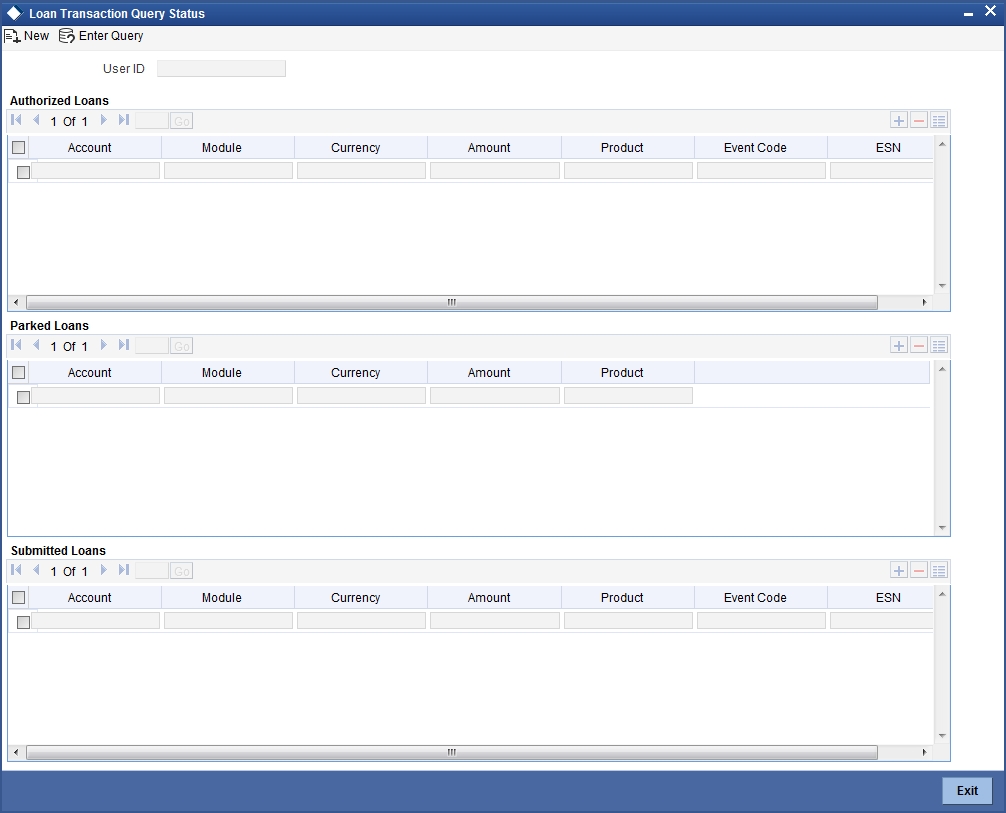This screenshot has height=813, width=1006.
Task: Click the User ID input field
Action: [x=221, y=69]
